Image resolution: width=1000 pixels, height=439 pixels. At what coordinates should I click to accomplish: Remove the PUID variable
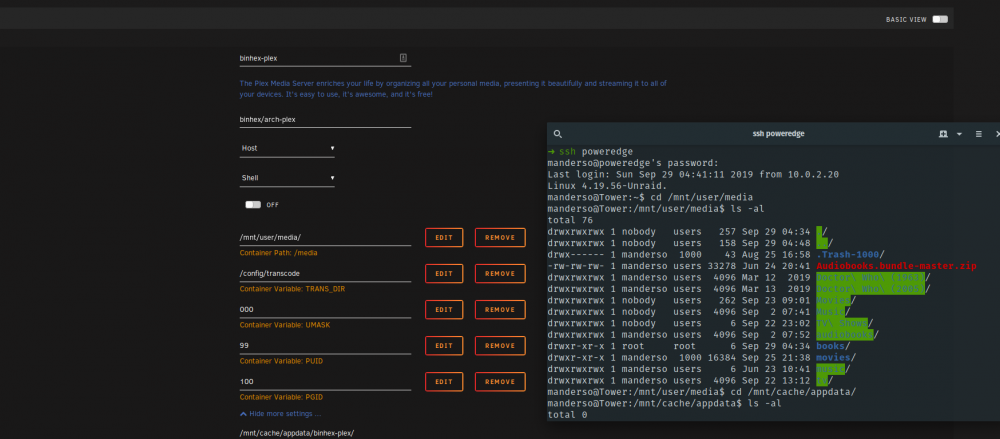pyautogui.click(x=500, y=345)
